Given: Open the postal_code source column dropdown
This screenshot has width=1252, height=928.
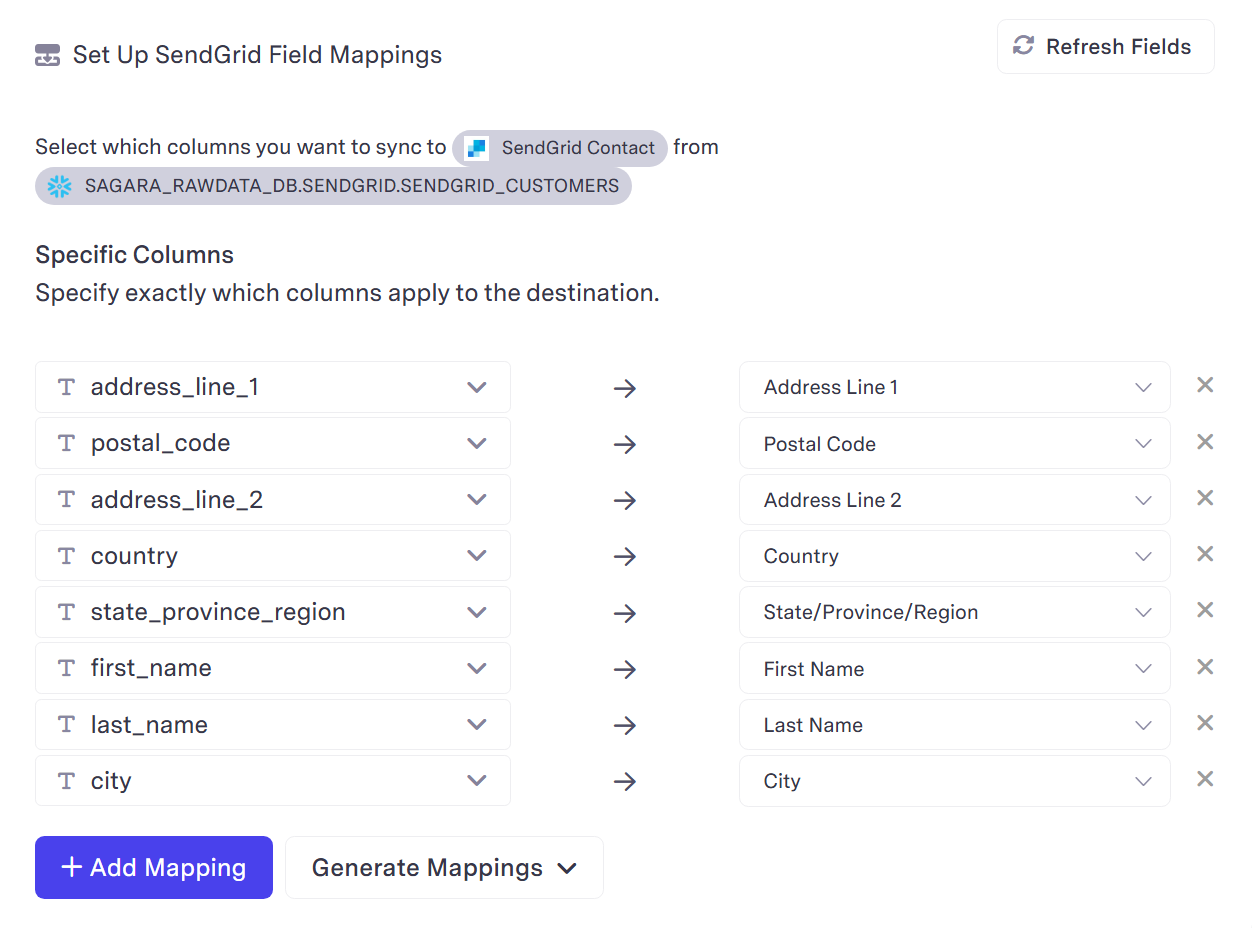Looking at the screenshot, I should coord(273,443).
